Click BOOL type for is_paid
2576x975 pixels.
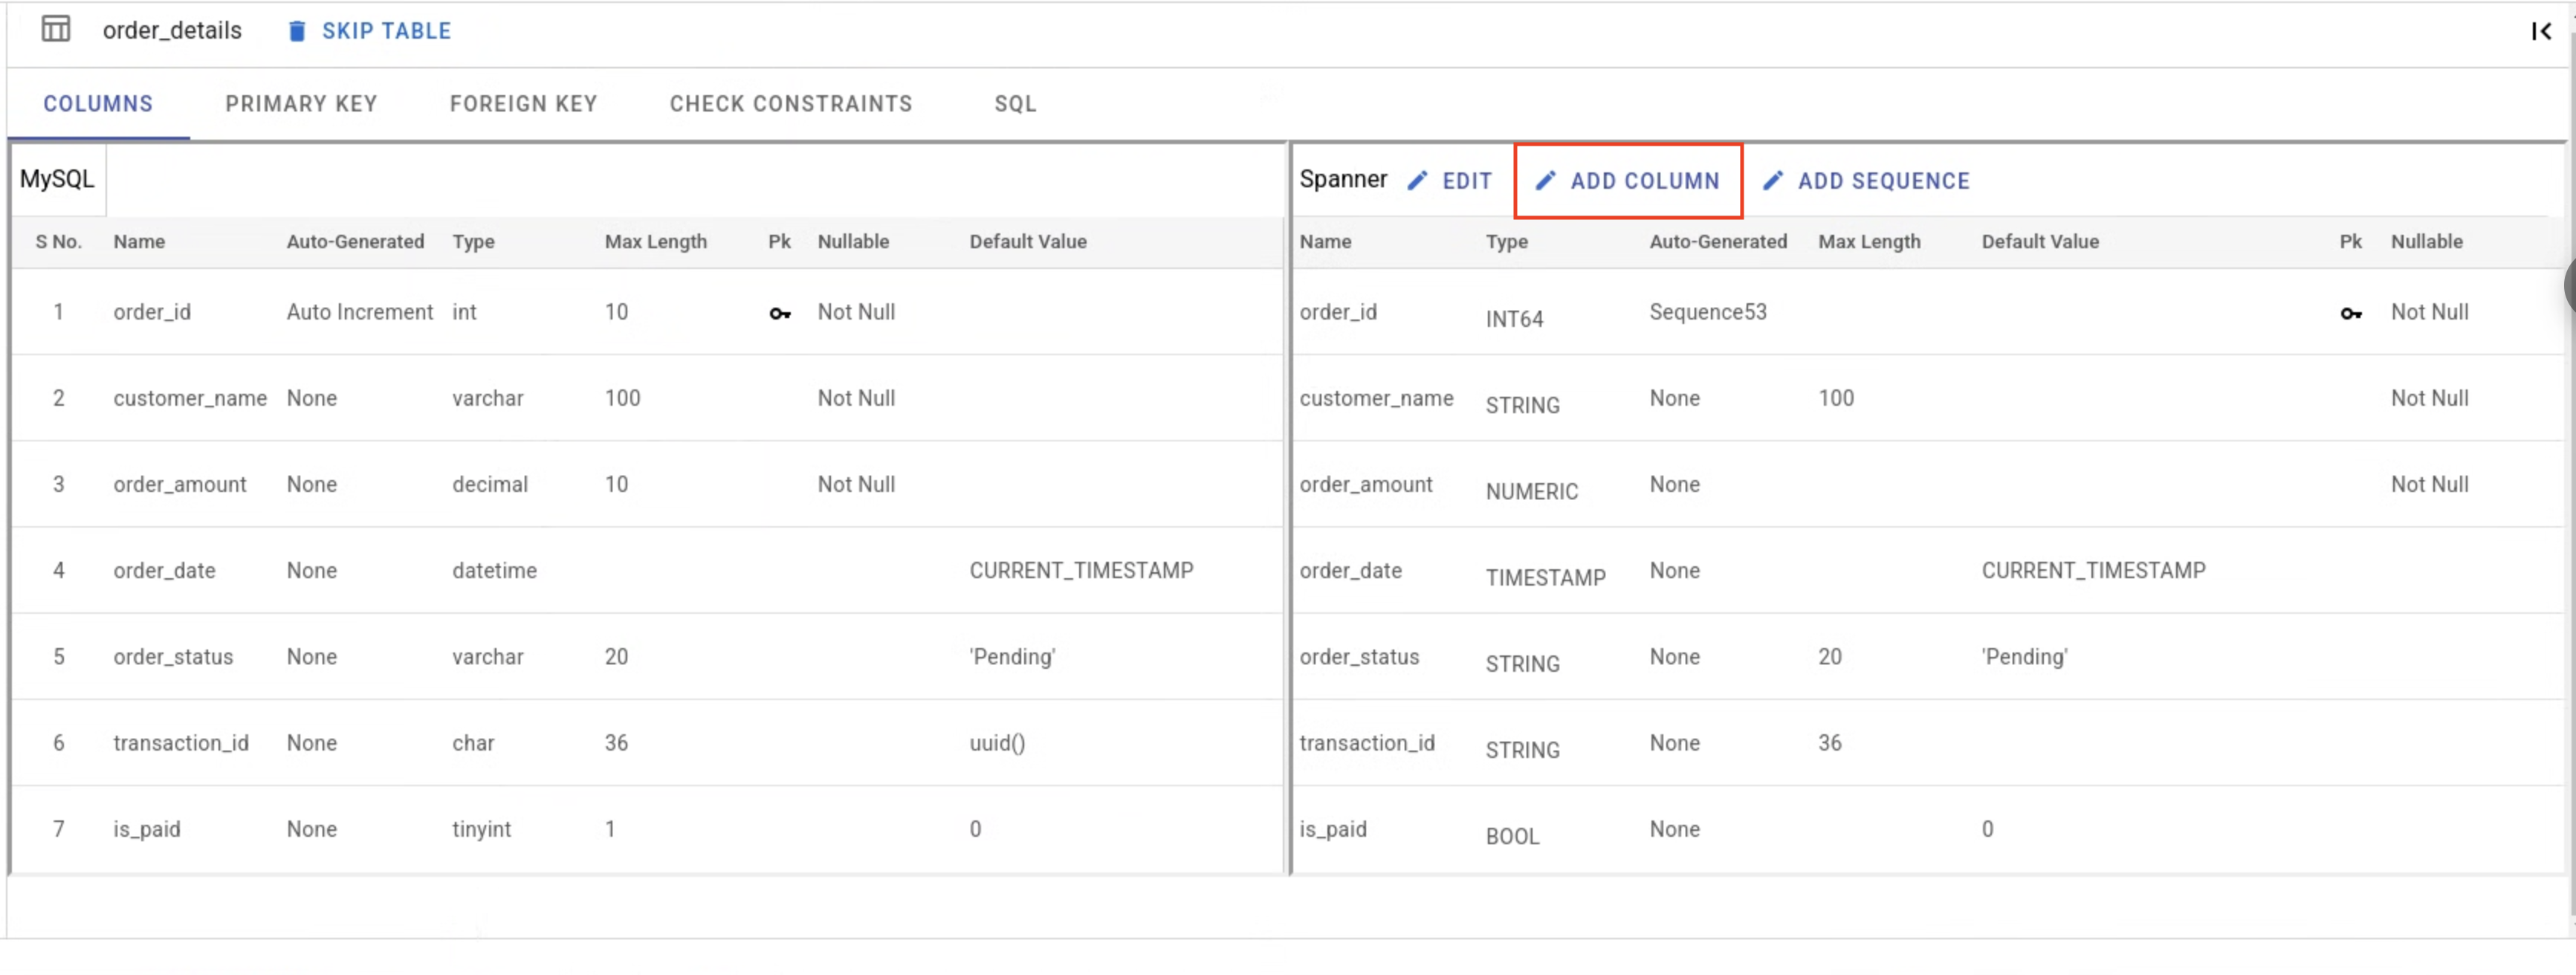click(x=1512, y=836)
